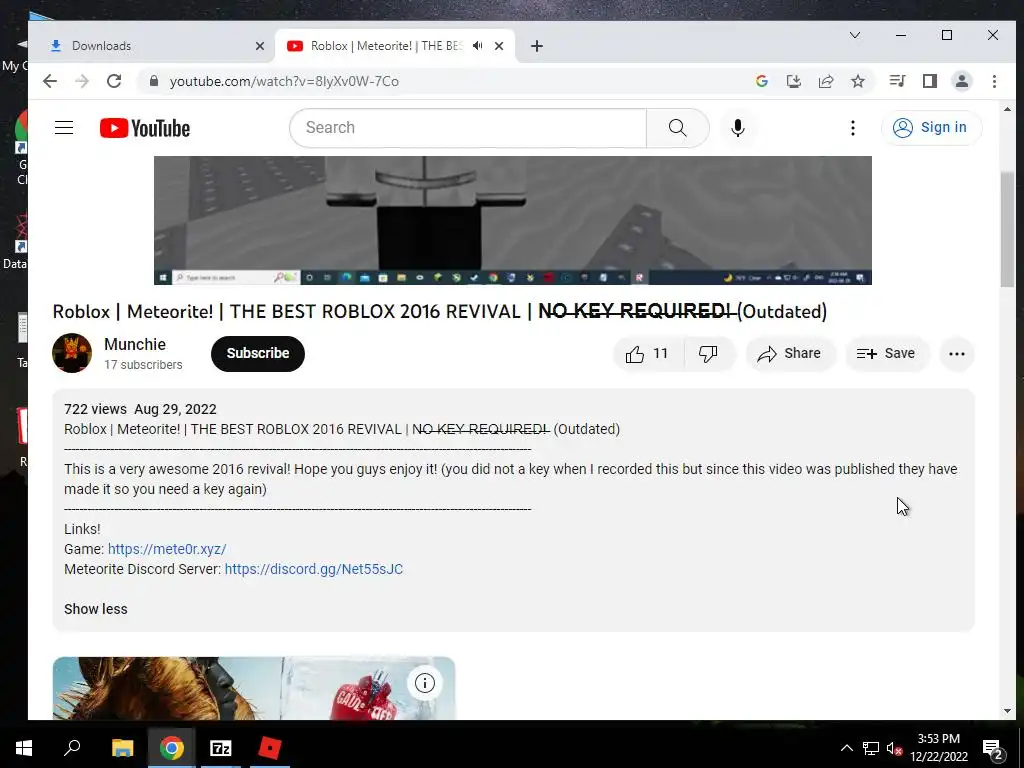Open the muted volume tray icon
This screenshot has width=1024, height=768.
coord(894,748)
